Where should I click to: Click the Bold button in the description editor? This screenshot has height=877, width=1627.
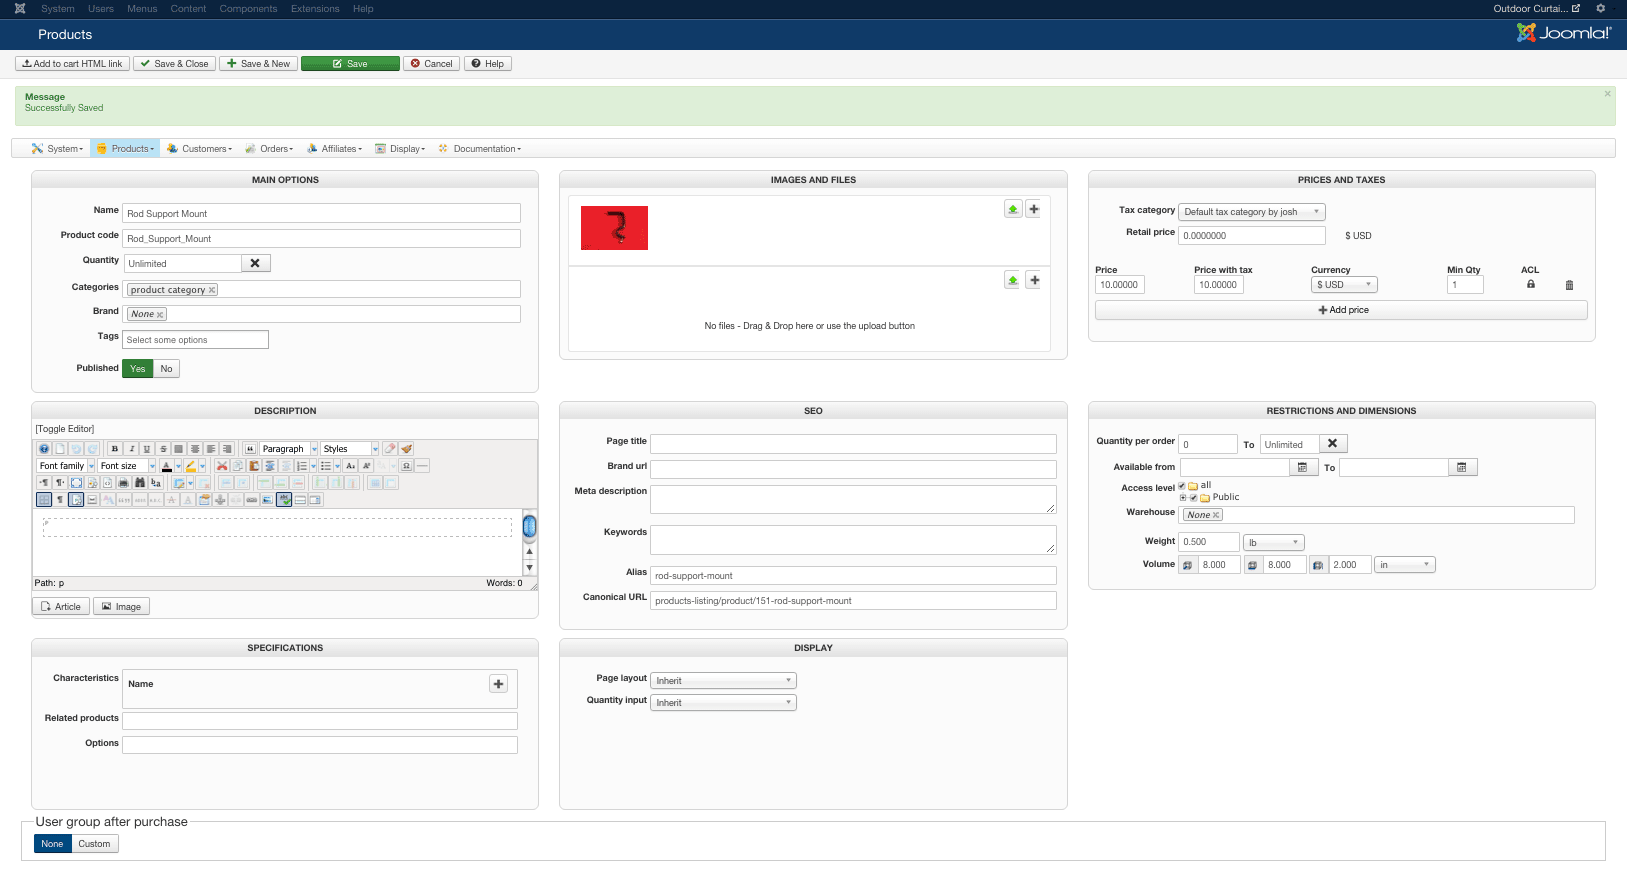click(x=115, y=449)
